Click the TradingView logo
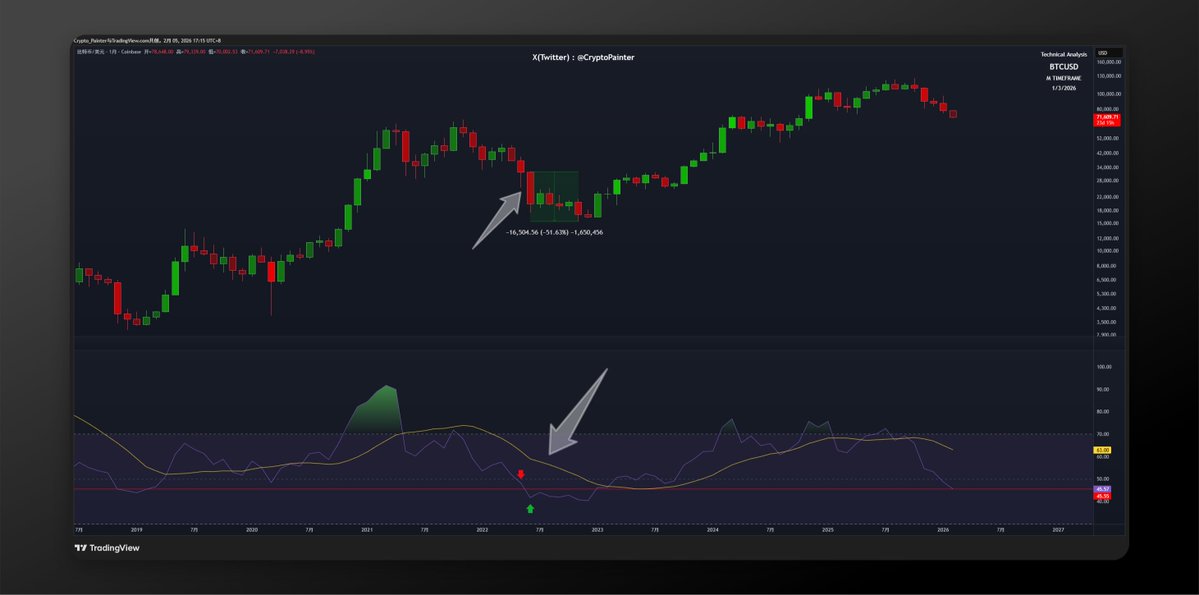 tap(107, 548)
